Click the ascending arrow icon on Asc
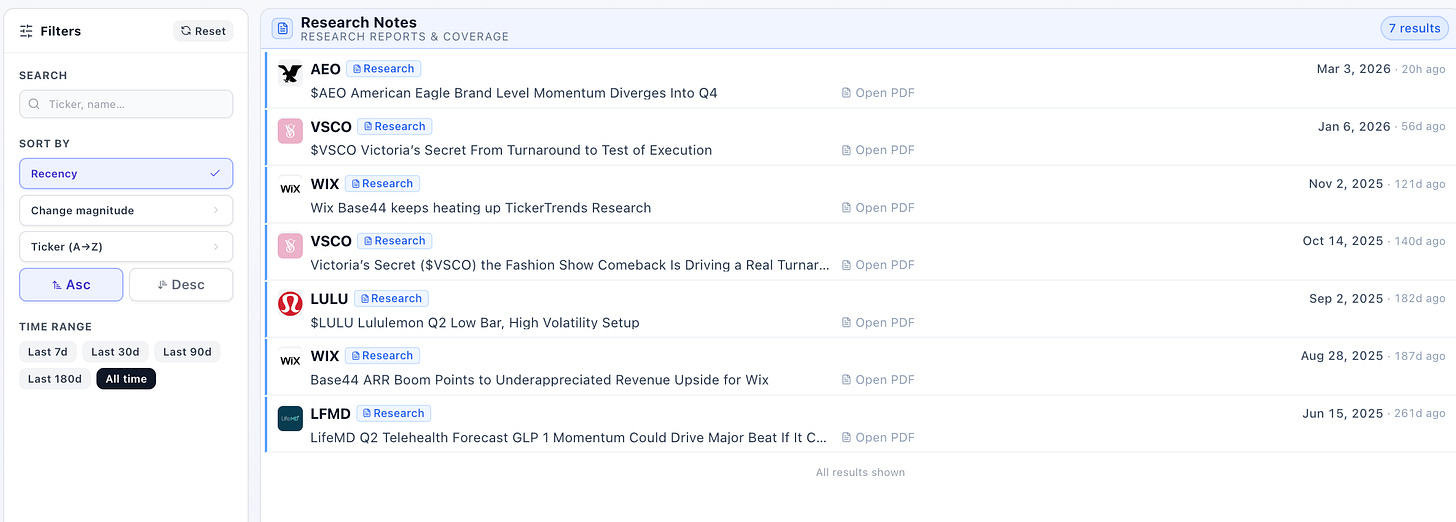Screen dimensions: 1456x522 tap(57, 285)
